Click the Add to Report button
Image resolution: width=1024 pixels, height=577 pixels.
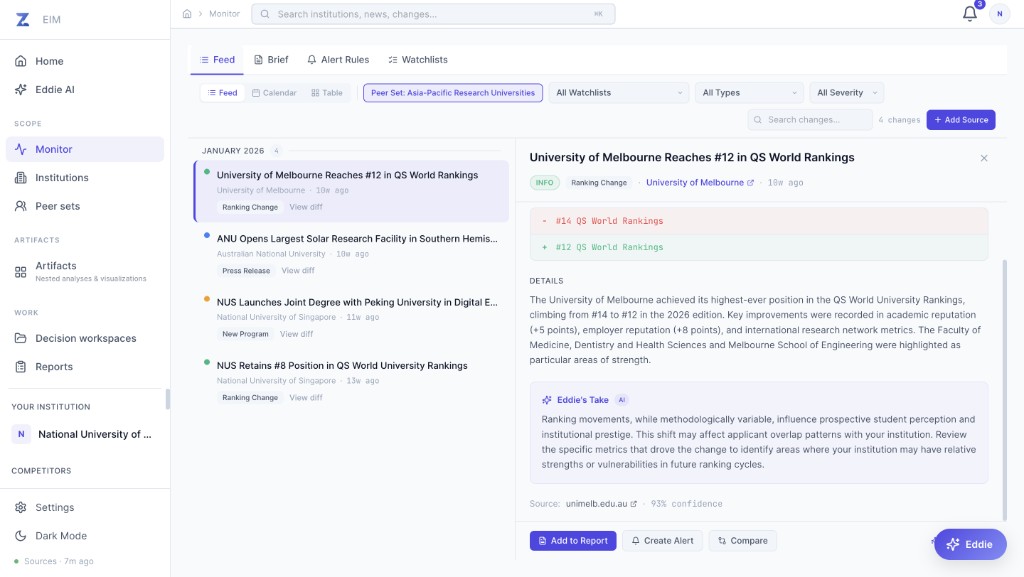click(x=573, y=541)
